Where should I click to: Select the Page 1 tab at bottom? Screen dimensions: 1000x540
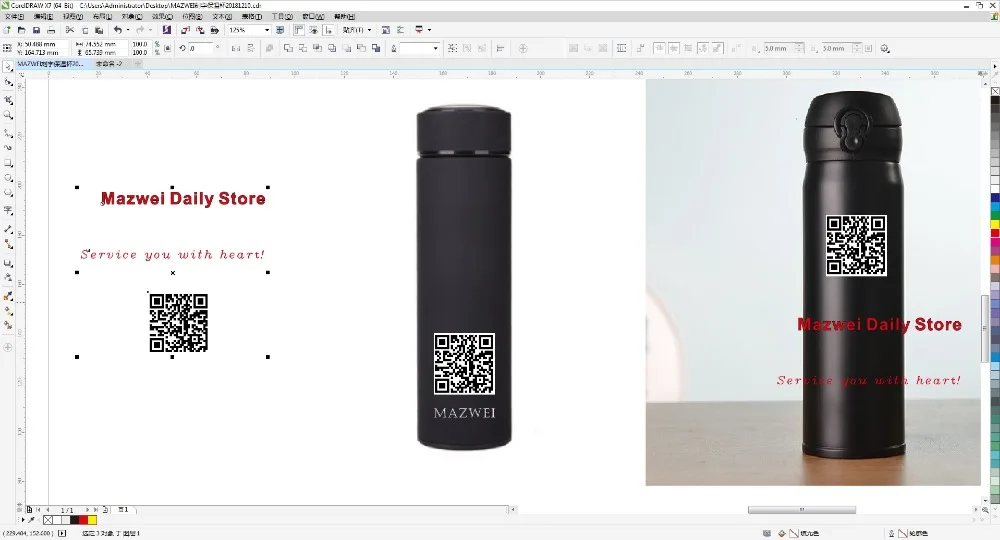pyautogui.click(x=124, y=510)
